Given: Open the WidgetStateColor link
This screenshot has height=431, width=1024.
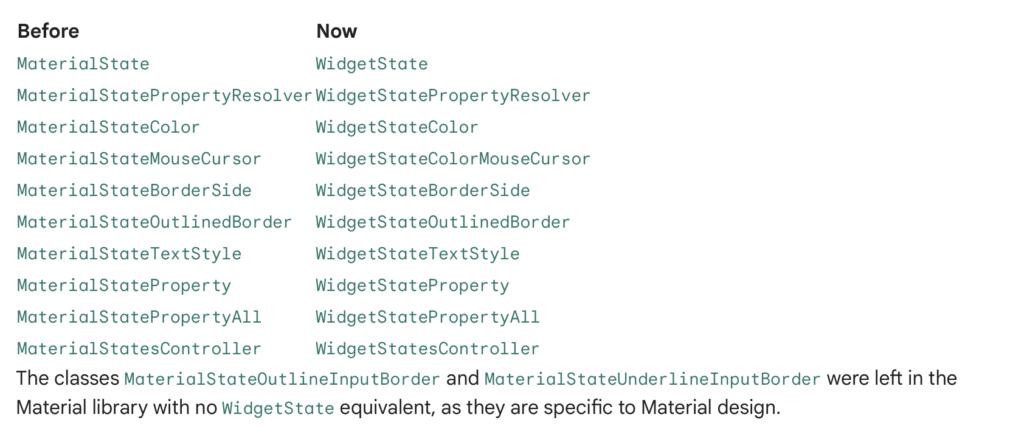Looking at the screenshot, I should 397,128.
